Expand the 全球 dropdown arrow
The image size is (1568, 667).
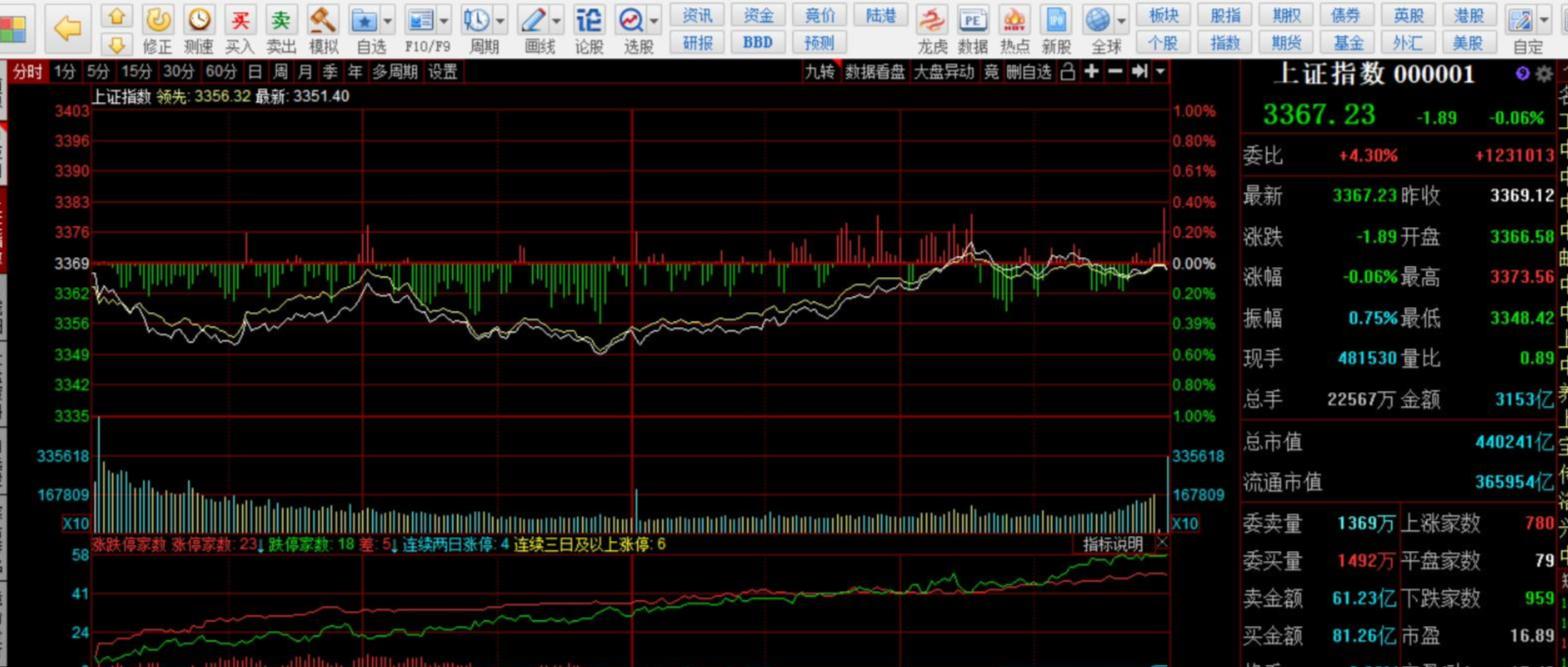(1121, 20)
